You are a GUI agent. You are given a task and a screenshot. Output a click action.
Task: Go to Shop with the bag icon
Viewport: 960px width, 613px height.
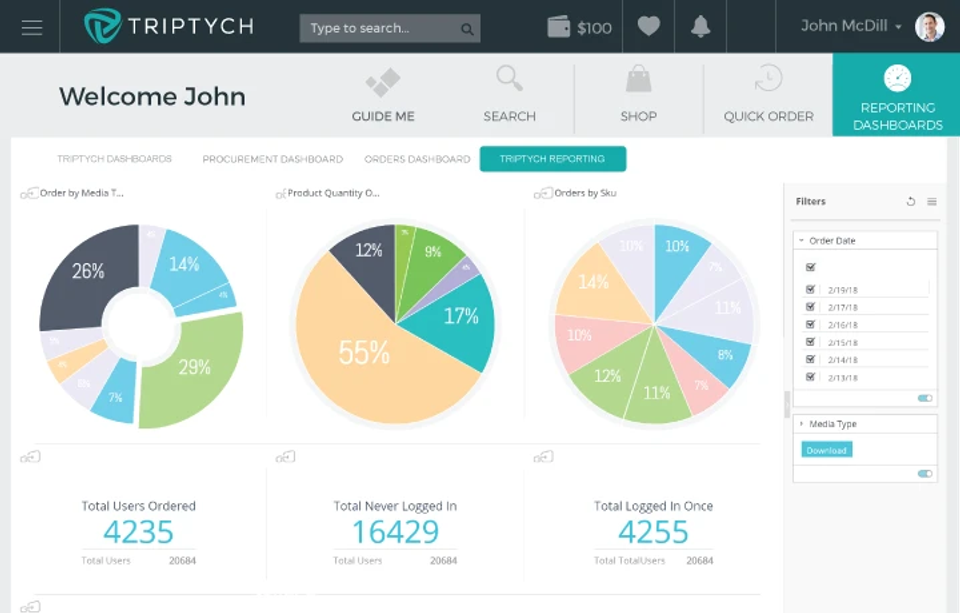click(x=639, y=95)
